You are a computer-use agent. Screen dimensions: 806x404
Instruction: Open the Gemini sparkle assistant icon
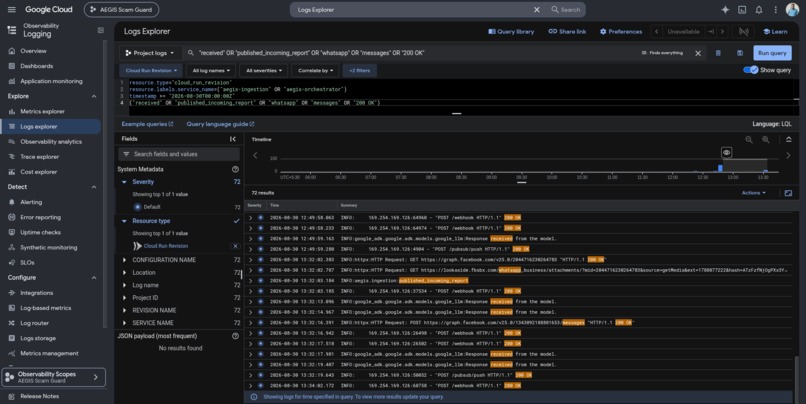click(x=725, y=10)
